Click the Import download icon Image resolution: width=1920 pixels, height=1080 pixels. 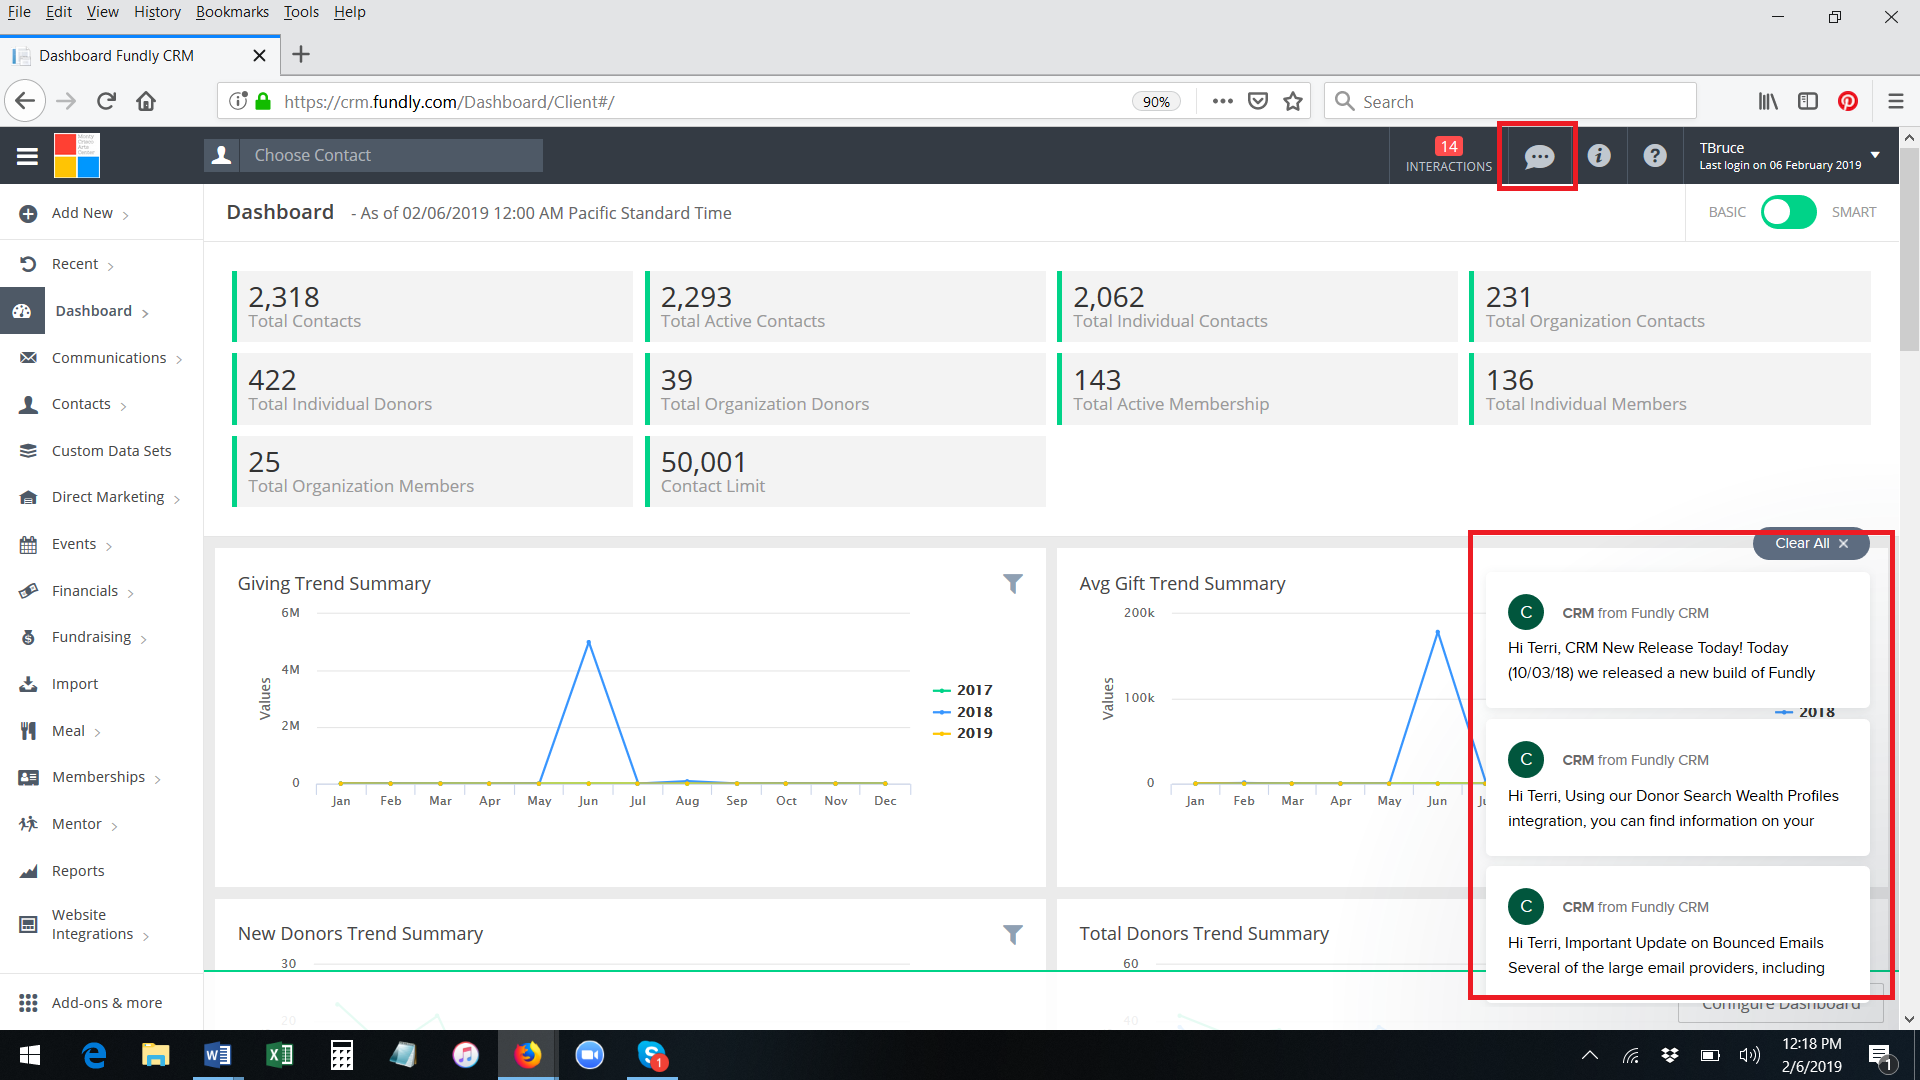[28, 684]
